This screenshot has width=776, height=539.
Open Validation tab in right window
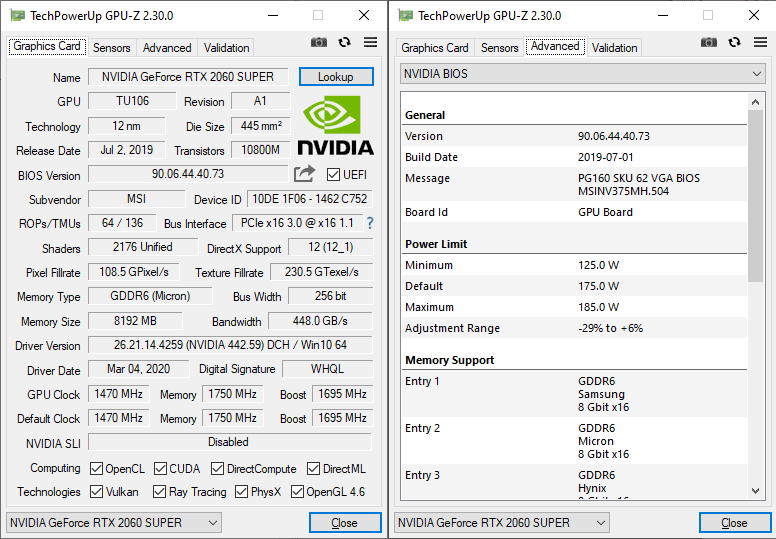click(615, 48)
